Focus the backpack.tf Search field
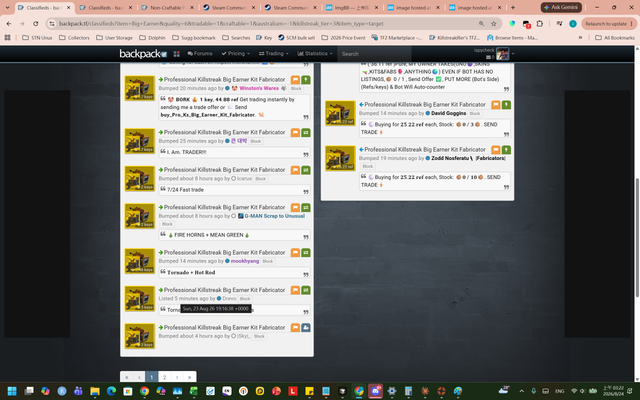The image size is (640, 400). (x=374, y=54)
